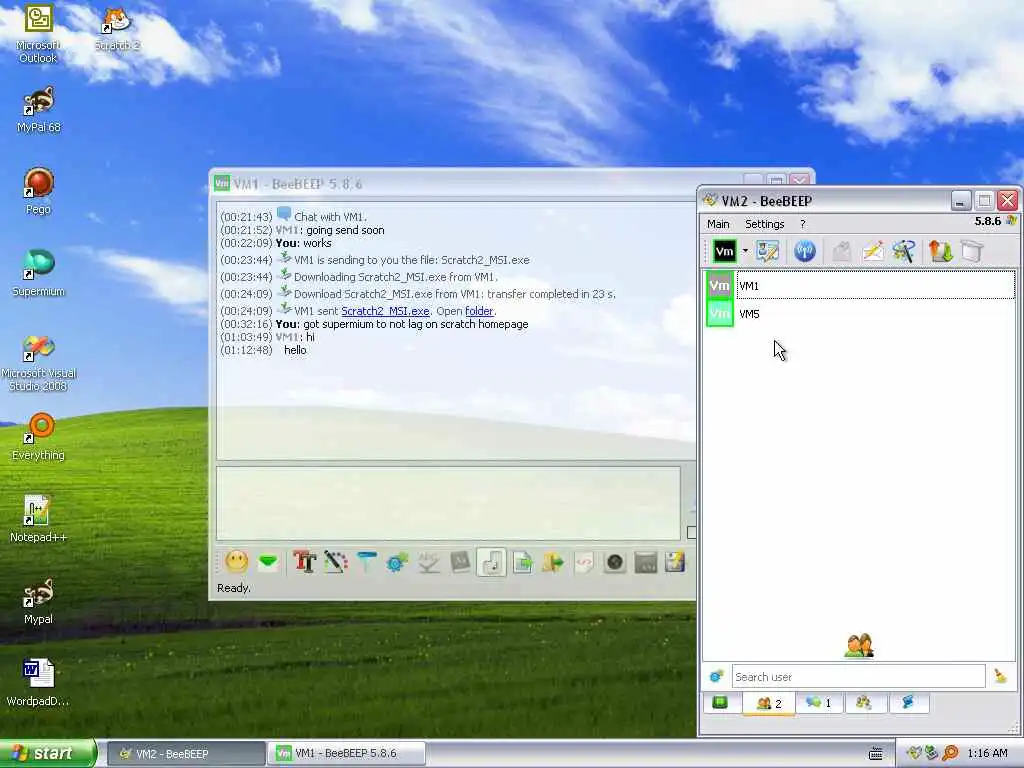Click the MyPal 68 desktop icon
This screenshot has height=768, width=1024.
38,110
